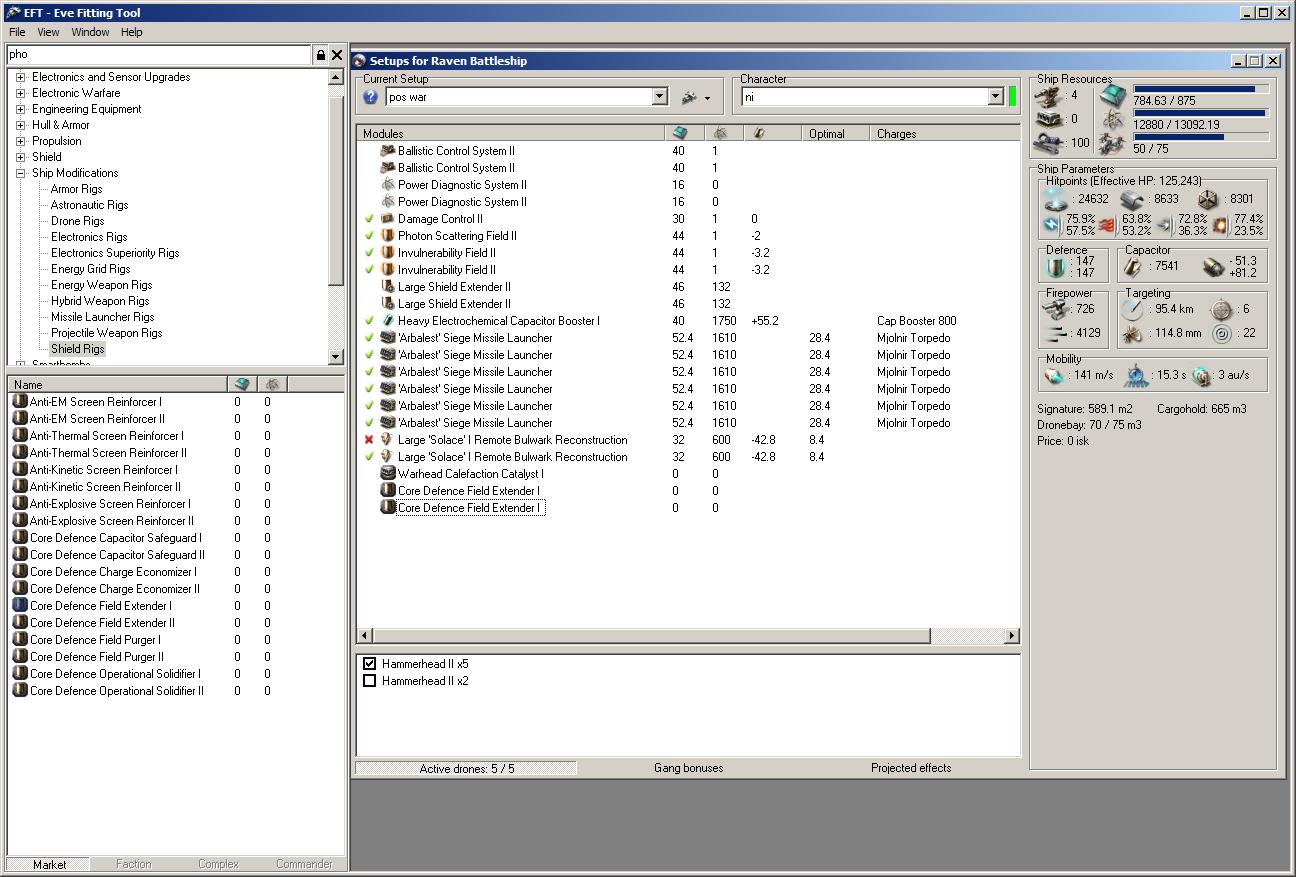The image size is (1296, 877).
Task: Click the Active drones 5 / 5 bar
Action: tap(466, 768)
